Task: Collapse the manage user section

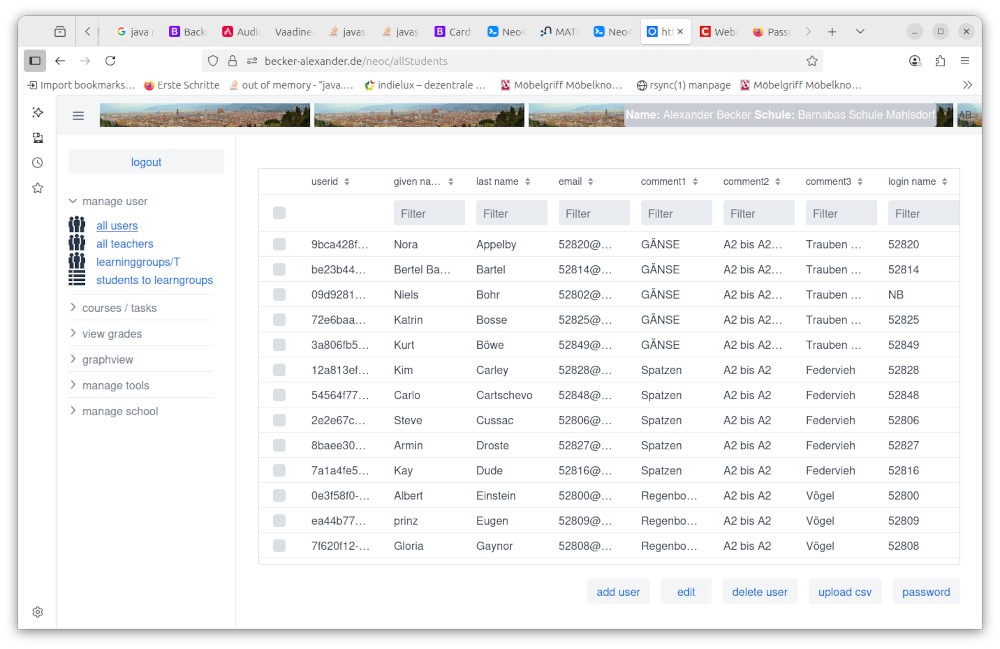Action: tap(73, 201)
